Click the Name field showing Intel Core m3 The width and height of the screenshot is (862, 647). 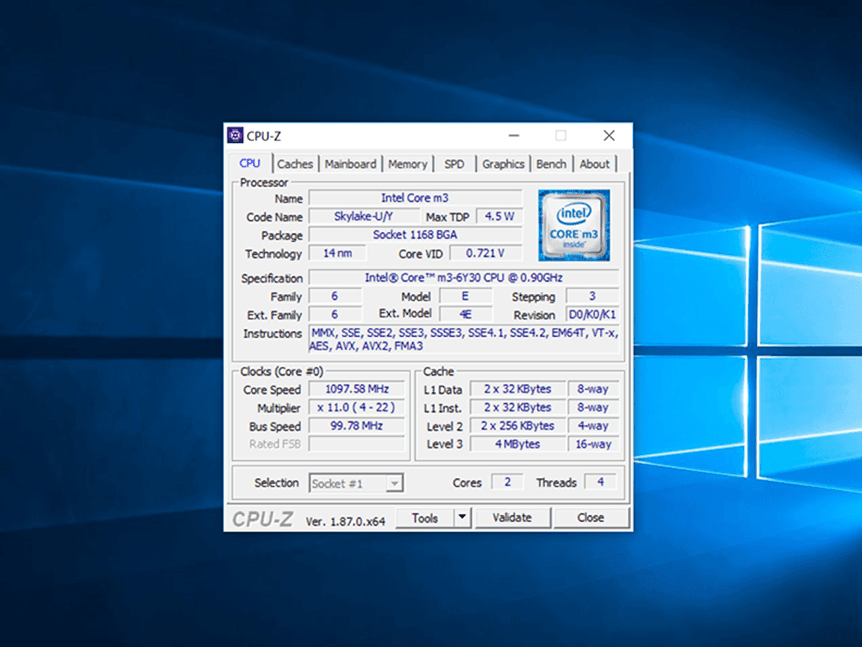(x=415, y=198)
